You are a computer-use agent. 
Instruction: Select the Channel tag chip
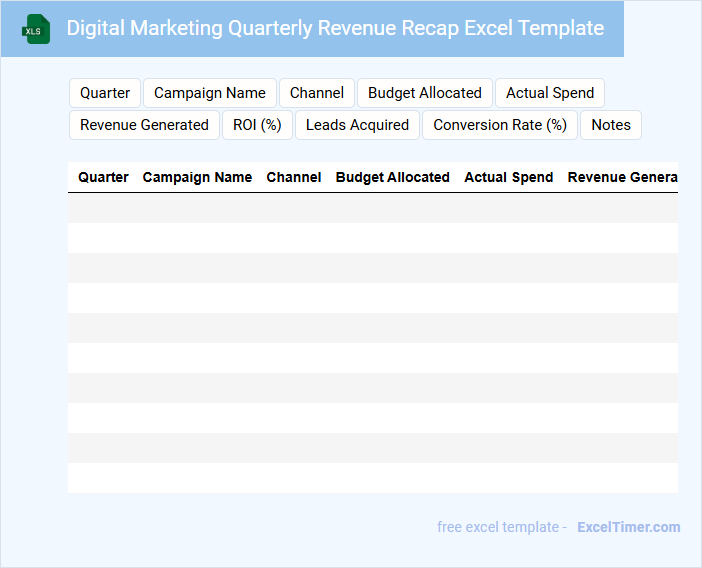[x=317, y=93]
